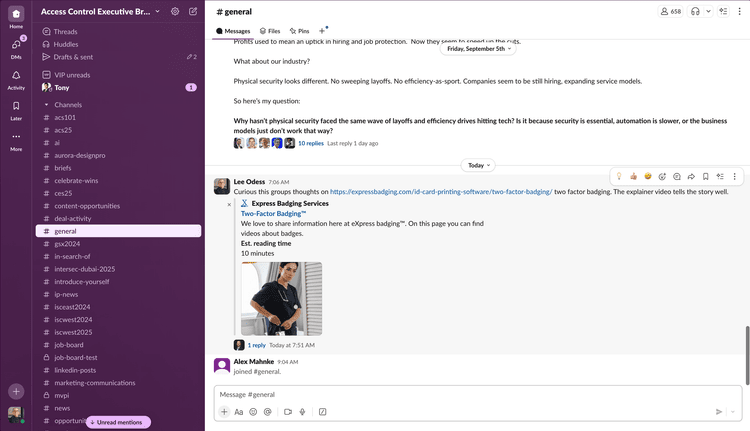Screen dimensions: 750x431
Task: Open the More options in the rail
Action: click(16, 140)
